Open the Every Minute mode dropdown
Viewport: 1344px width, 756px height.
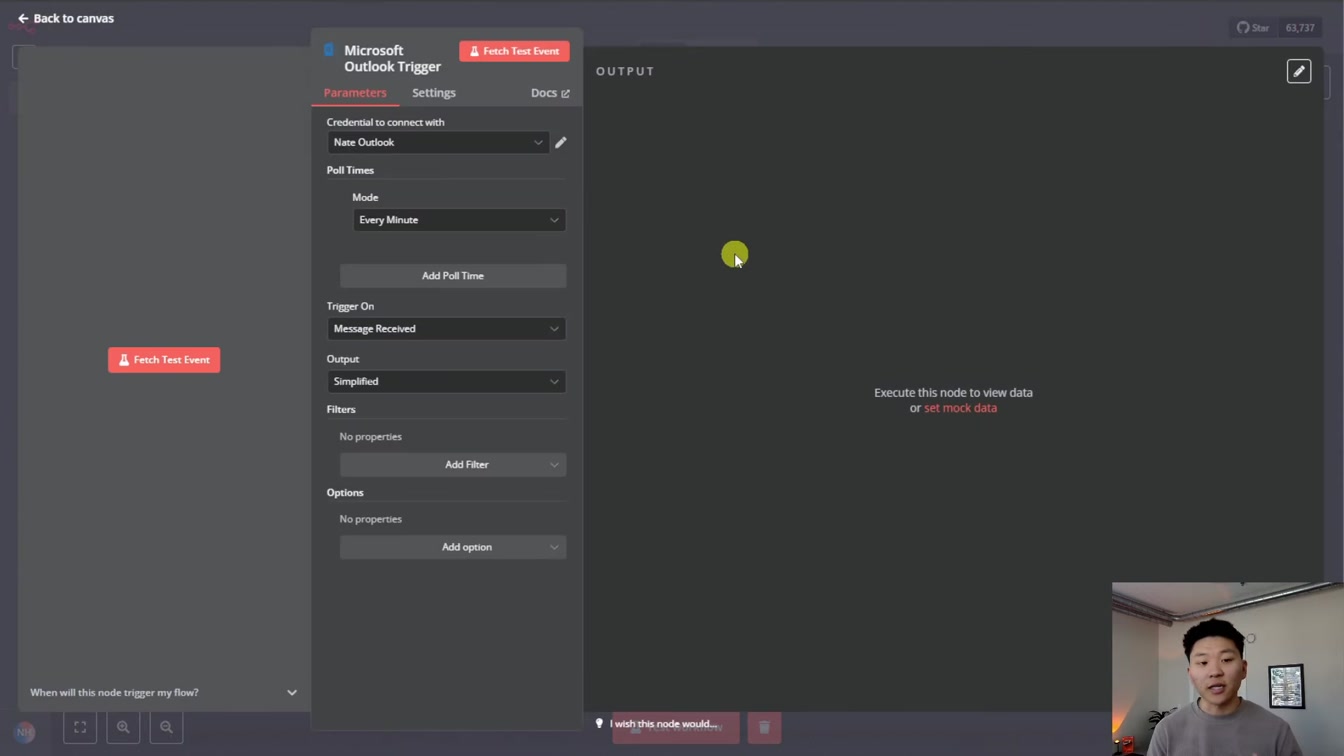(x=459, y=220)
